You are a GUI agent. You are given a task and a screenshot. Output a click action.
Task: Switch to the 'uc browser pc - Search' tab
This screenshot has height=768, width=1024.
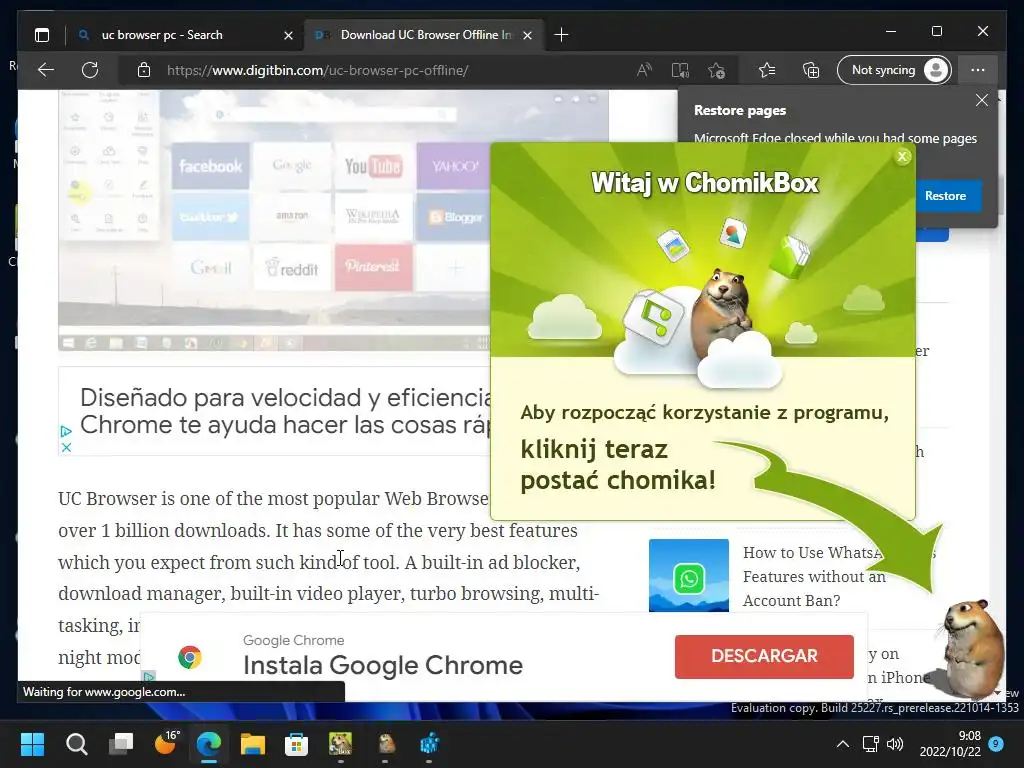click(x=185, y=35)
